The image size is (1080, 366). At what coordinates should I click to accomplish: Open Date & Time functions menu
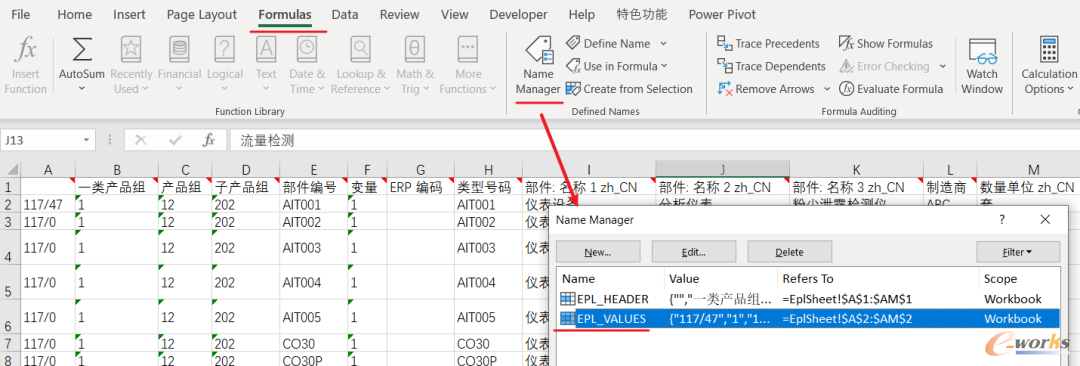coord(307,65)
